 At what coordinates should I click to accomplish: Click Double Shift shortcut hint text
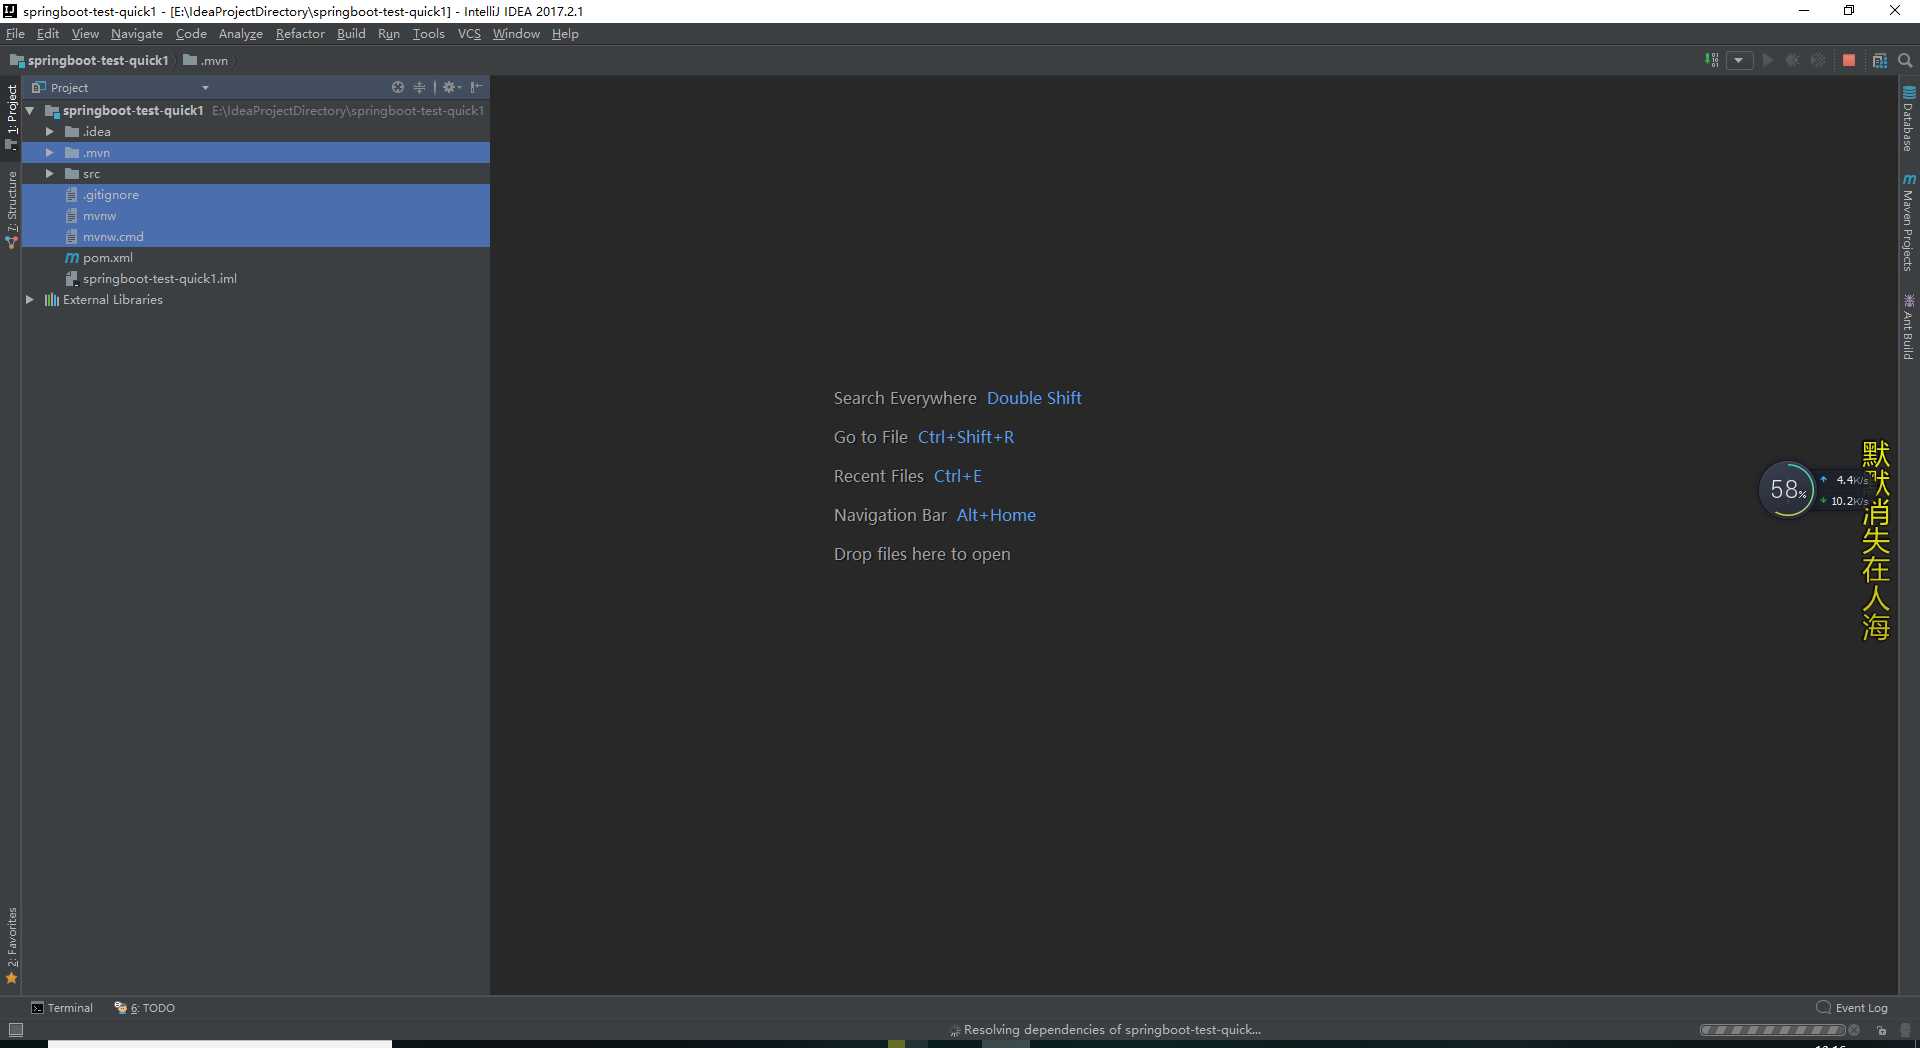(1034, 398)
